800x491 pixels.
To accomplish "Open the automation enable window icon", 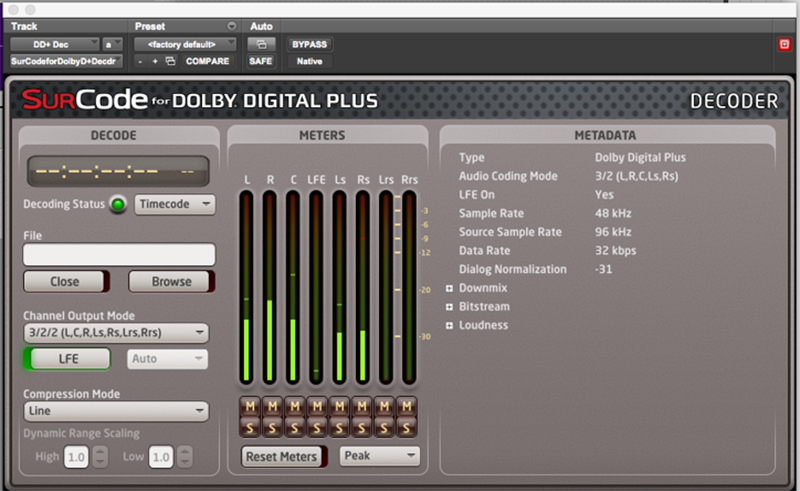I will click(x=260, y=44).
